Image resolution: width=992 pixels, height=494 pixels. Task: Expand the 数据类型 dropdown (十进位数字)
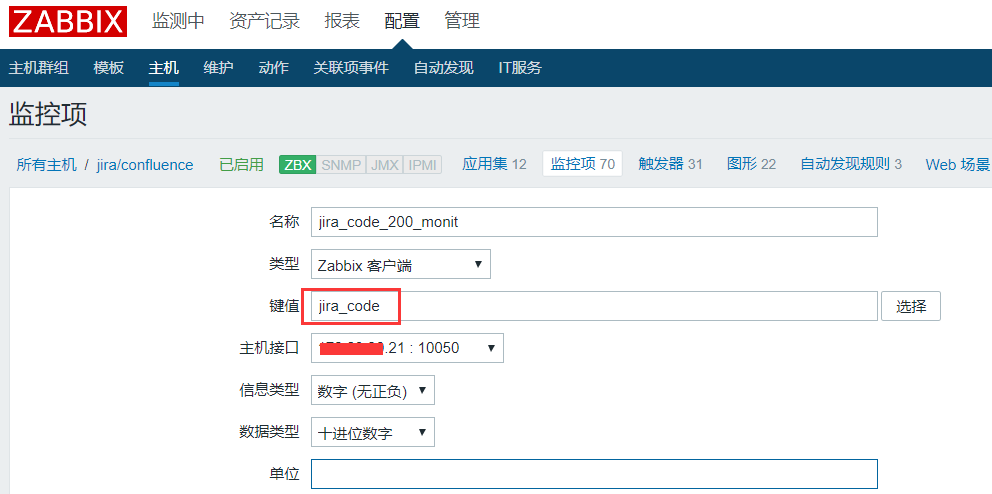(373, 432)
